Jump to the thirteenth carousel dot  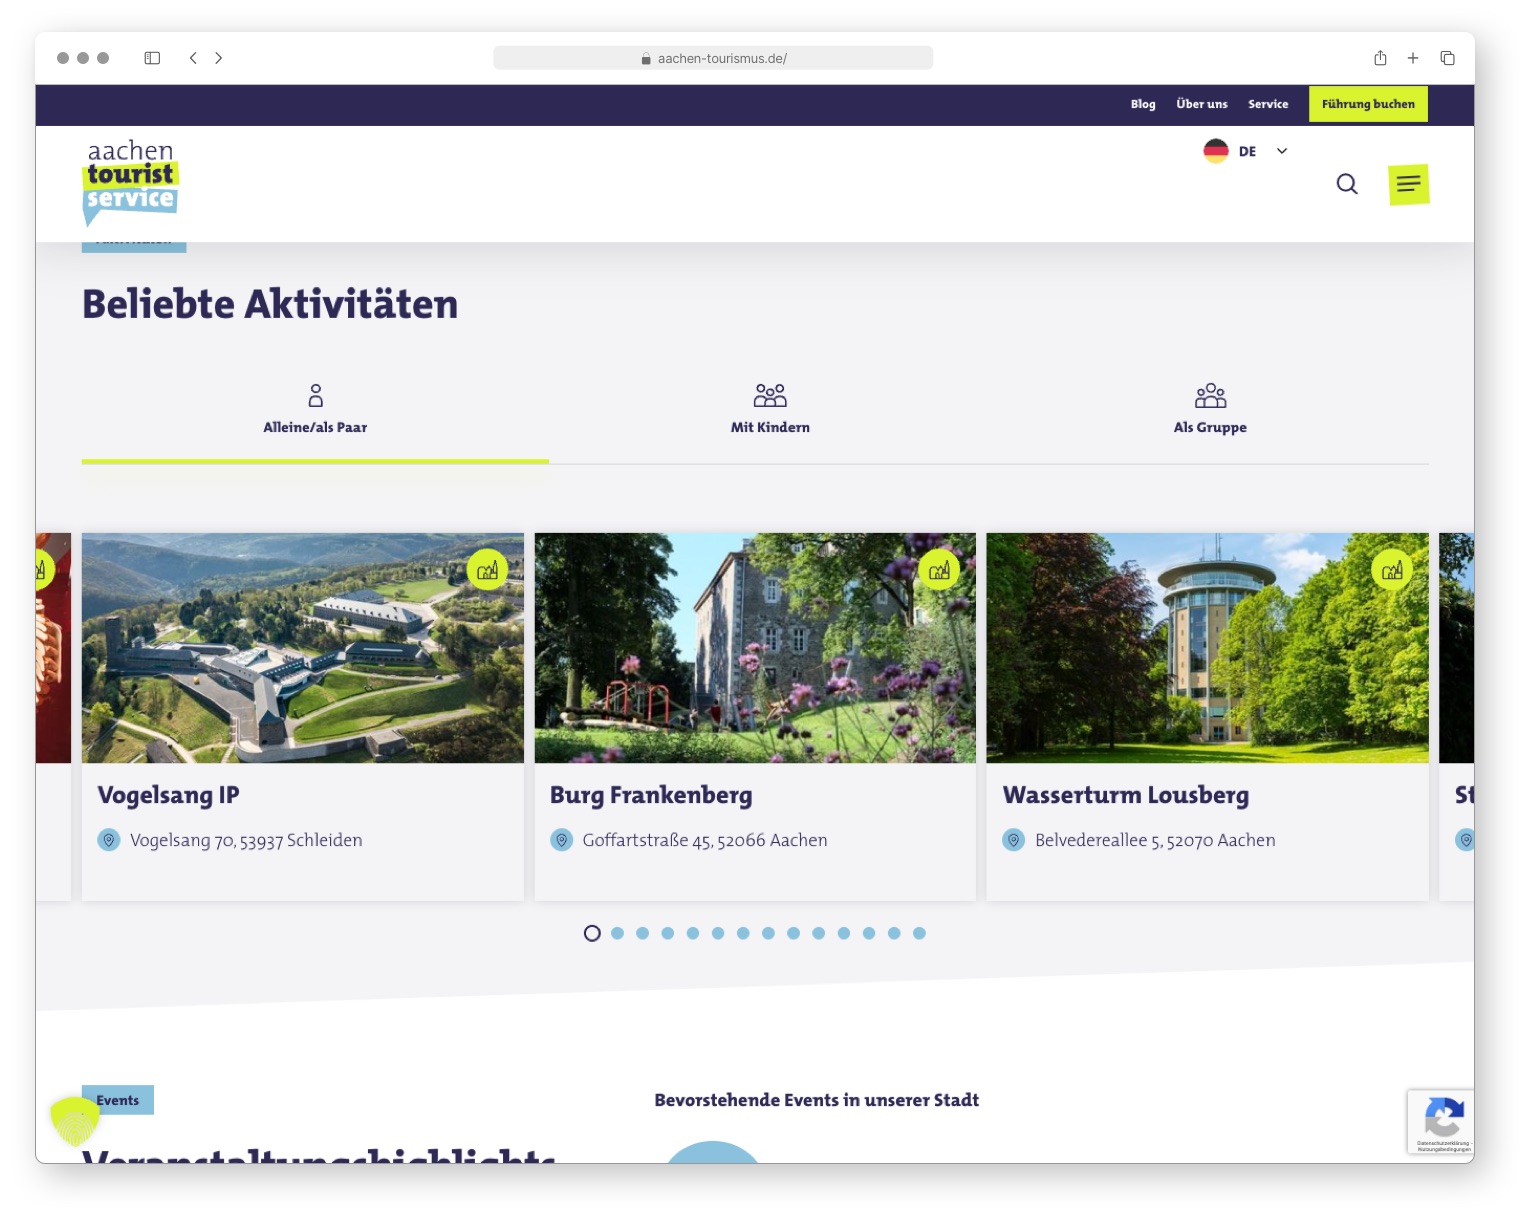[x=894, y=933]
